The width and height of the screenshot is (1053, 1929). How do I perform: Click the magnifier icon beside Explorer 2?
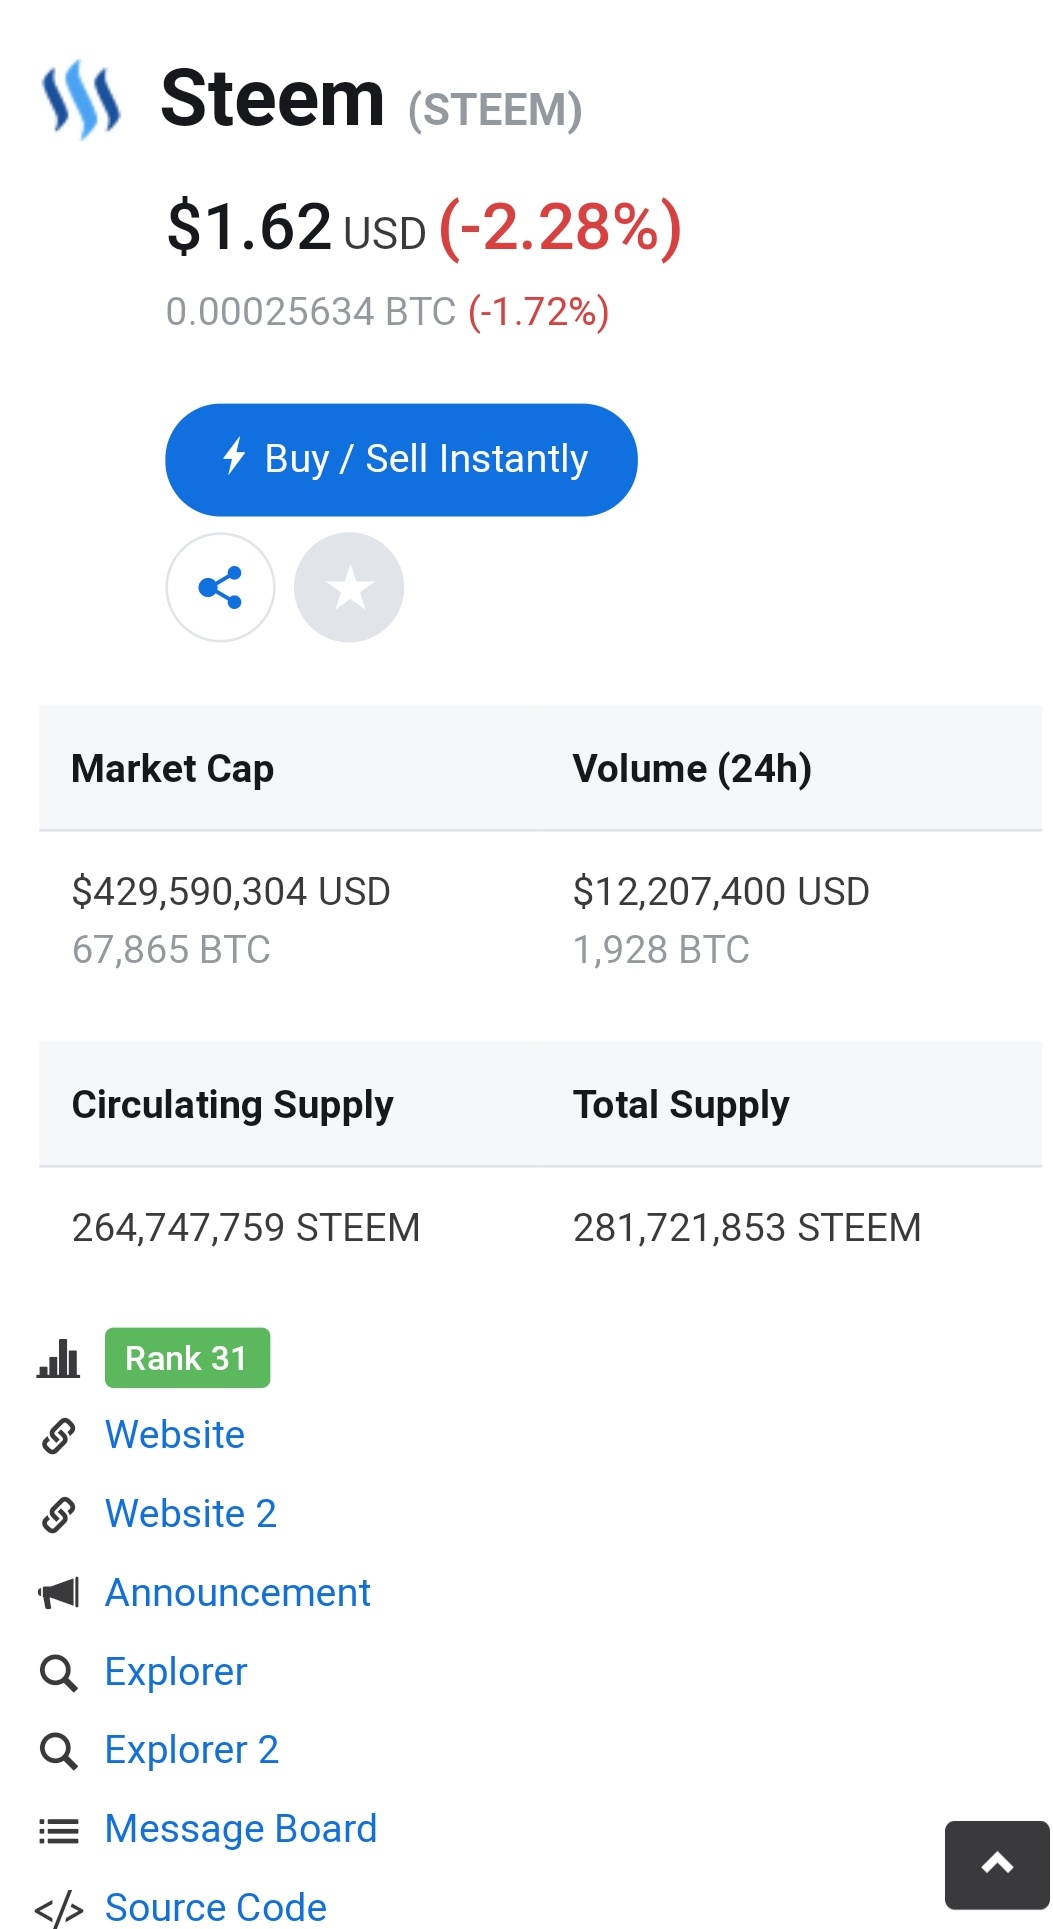pos(58,1751)
